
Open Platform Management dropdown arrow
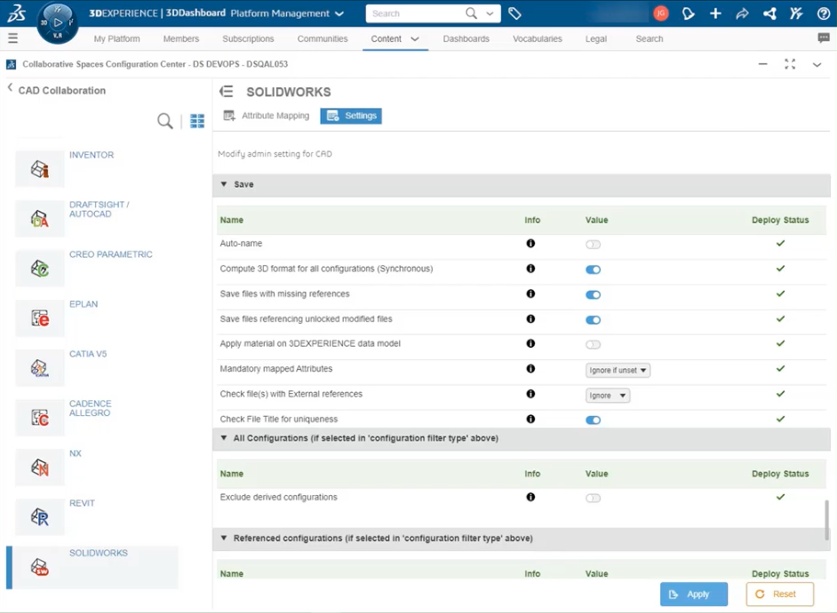click(x=339, y=14)
